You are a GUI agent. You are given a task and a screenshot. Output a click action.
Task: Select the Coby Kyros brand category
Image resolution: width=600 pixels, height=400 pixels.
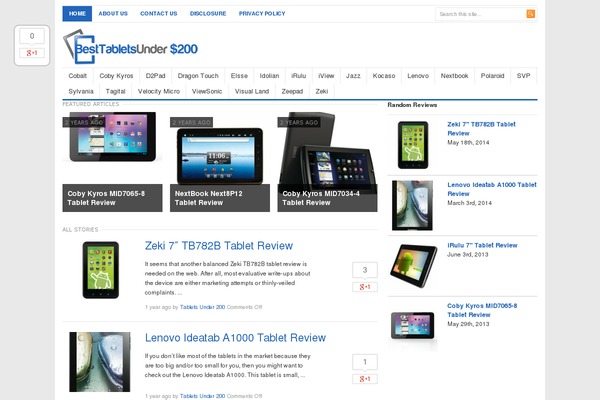coord(116,76)
